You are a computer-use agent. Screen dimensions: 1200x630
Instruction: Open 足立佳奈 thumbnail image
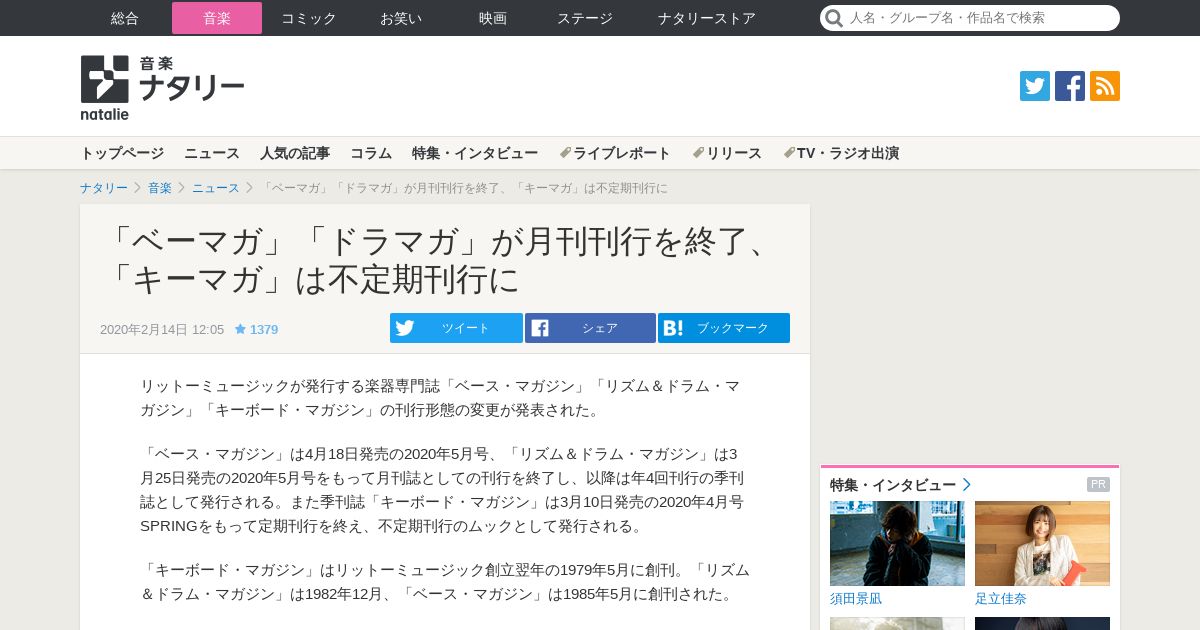[x=1042, y=543]
